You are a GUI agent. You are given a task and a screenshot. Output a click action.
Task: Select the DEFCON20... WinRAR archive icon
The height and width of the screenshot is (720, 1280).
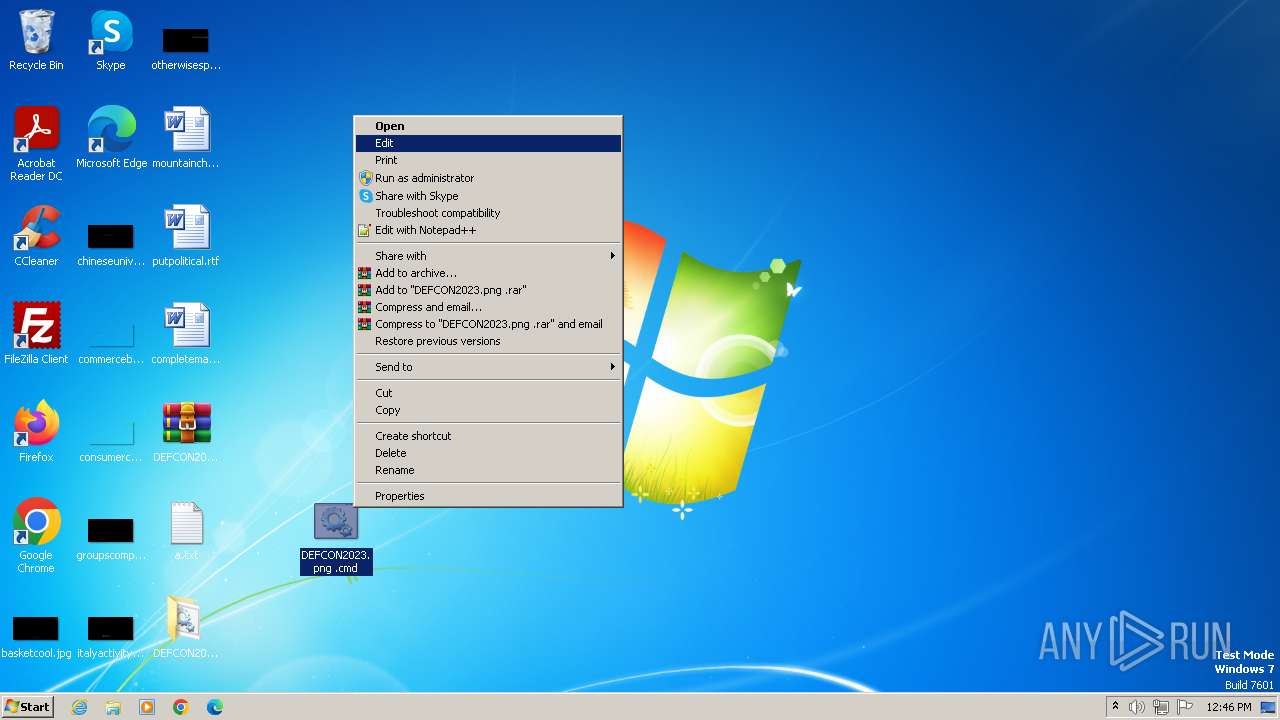pos(186,432)
